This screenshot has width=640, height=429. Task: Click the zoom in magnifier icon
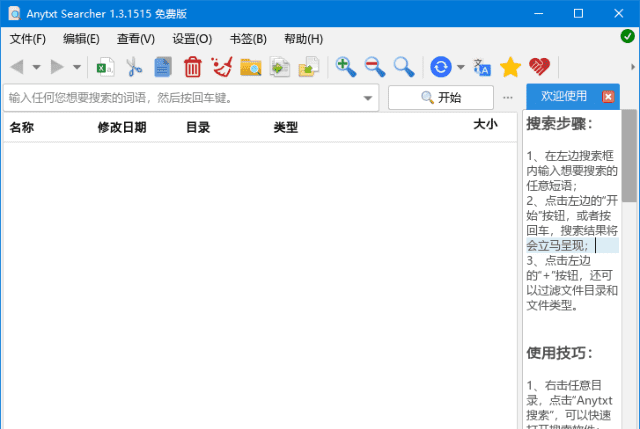point(345,67)
